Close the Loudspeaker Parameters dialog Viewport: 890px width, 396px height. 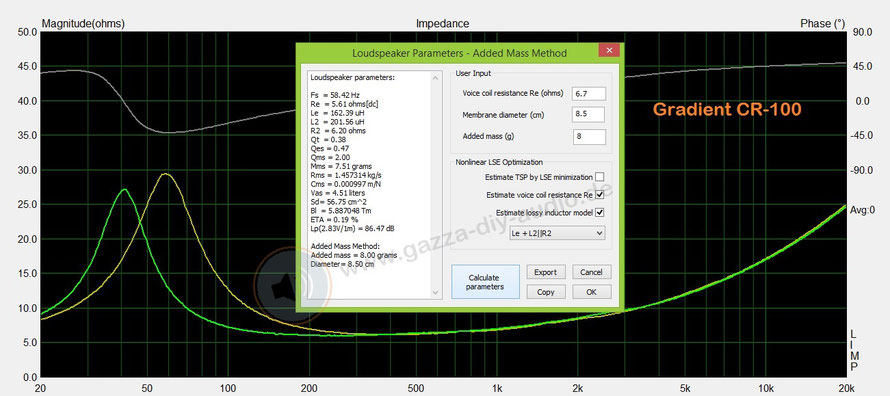(609, 50)
